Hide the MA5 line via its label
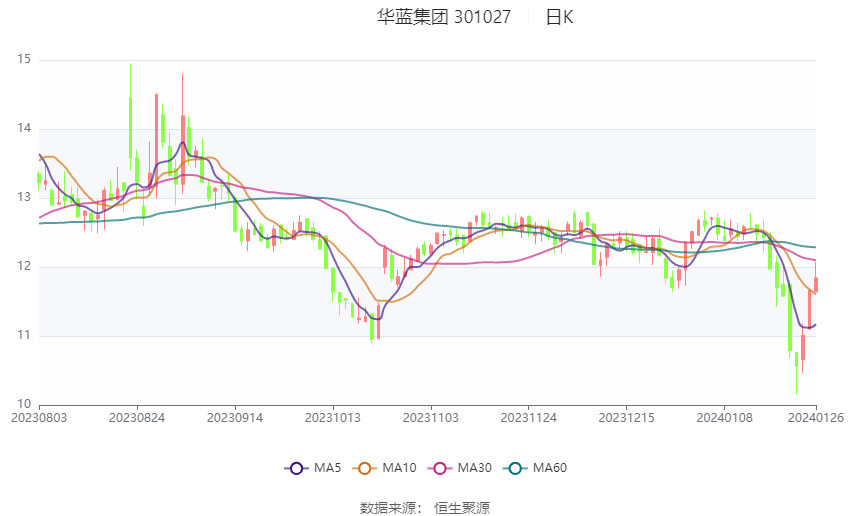This screenshot has width=850, height=516. coord(327,468)
